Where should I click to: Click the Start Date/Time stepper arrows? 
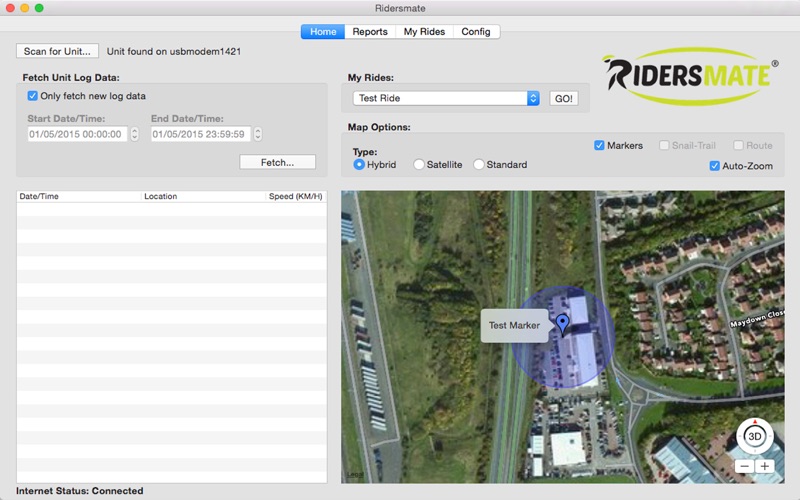[135, 134]
